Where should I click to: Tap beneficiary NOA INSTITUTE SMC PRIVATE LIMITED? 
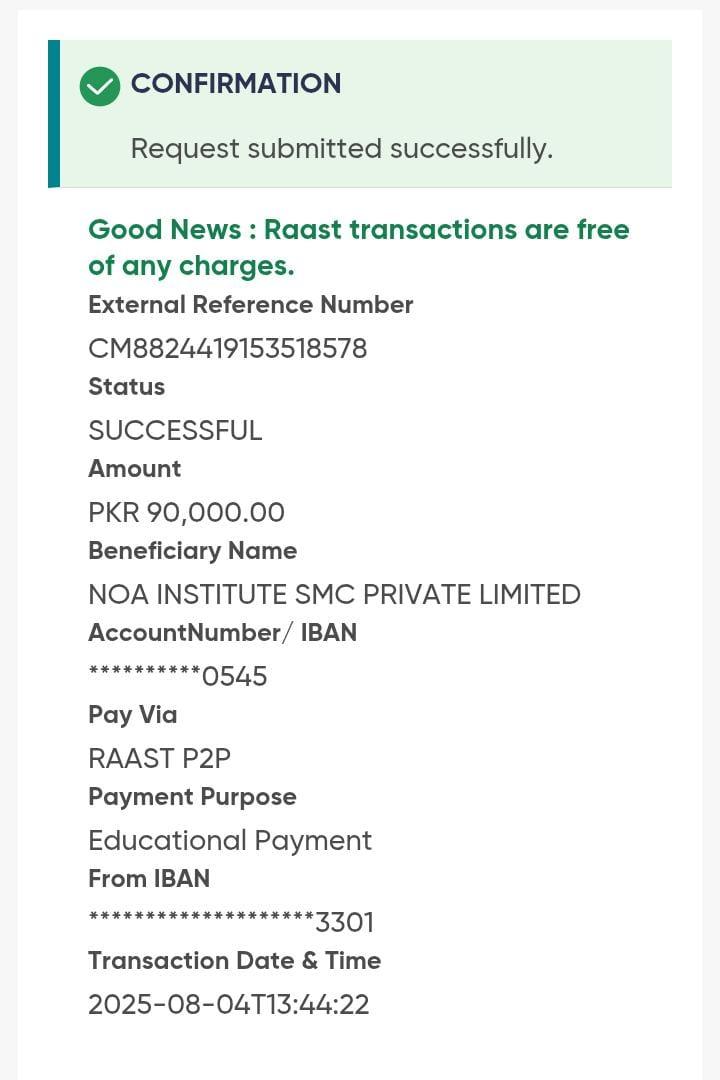pos(334,594)
